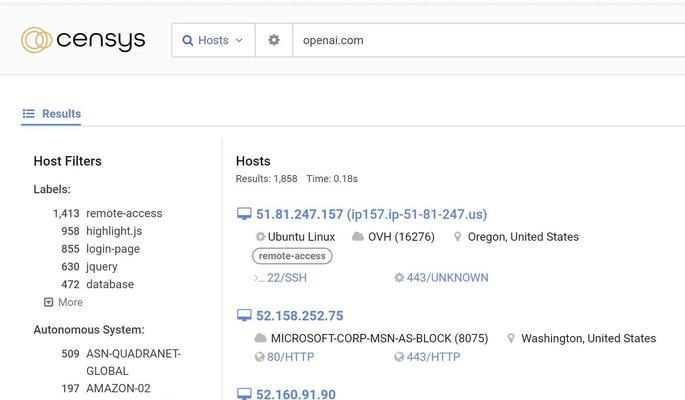Click terminal icon beside 22/SSH

[x=259, y=278]
